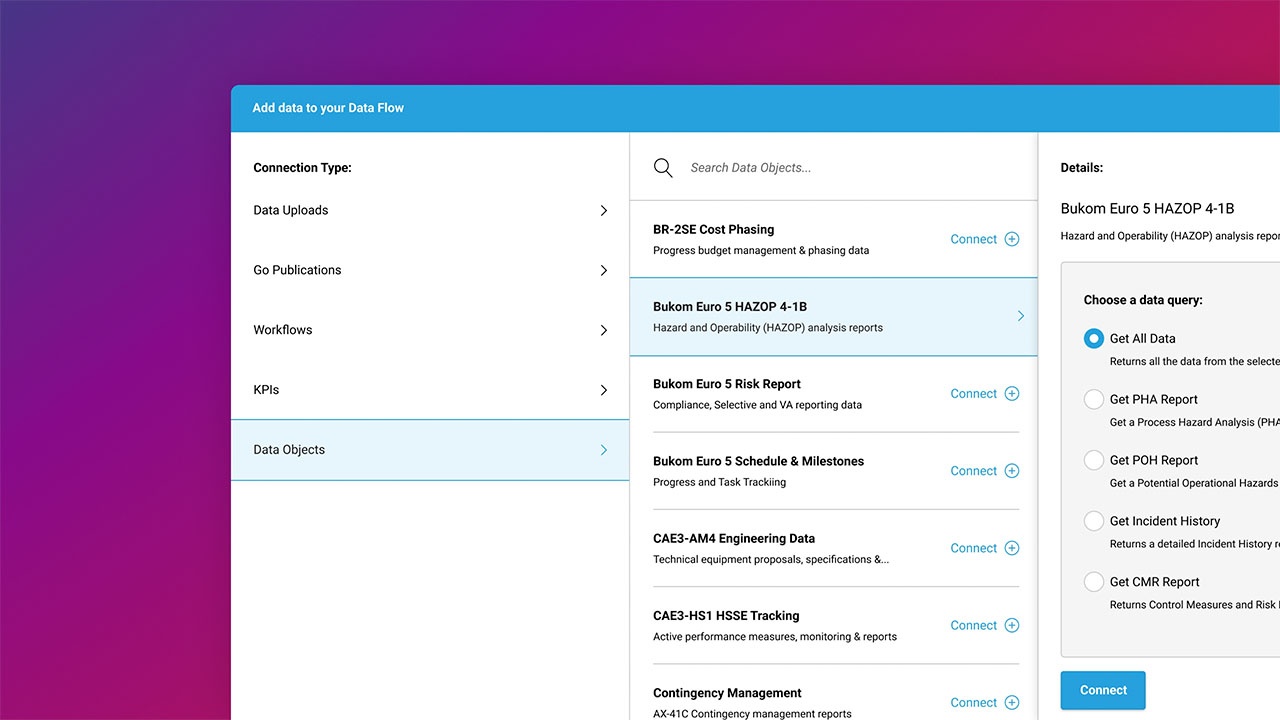The image size is (1280, 720).
Task: Click plus icon for BR-2SE Cost Phasing
Action: click(x=1012, y=239)
